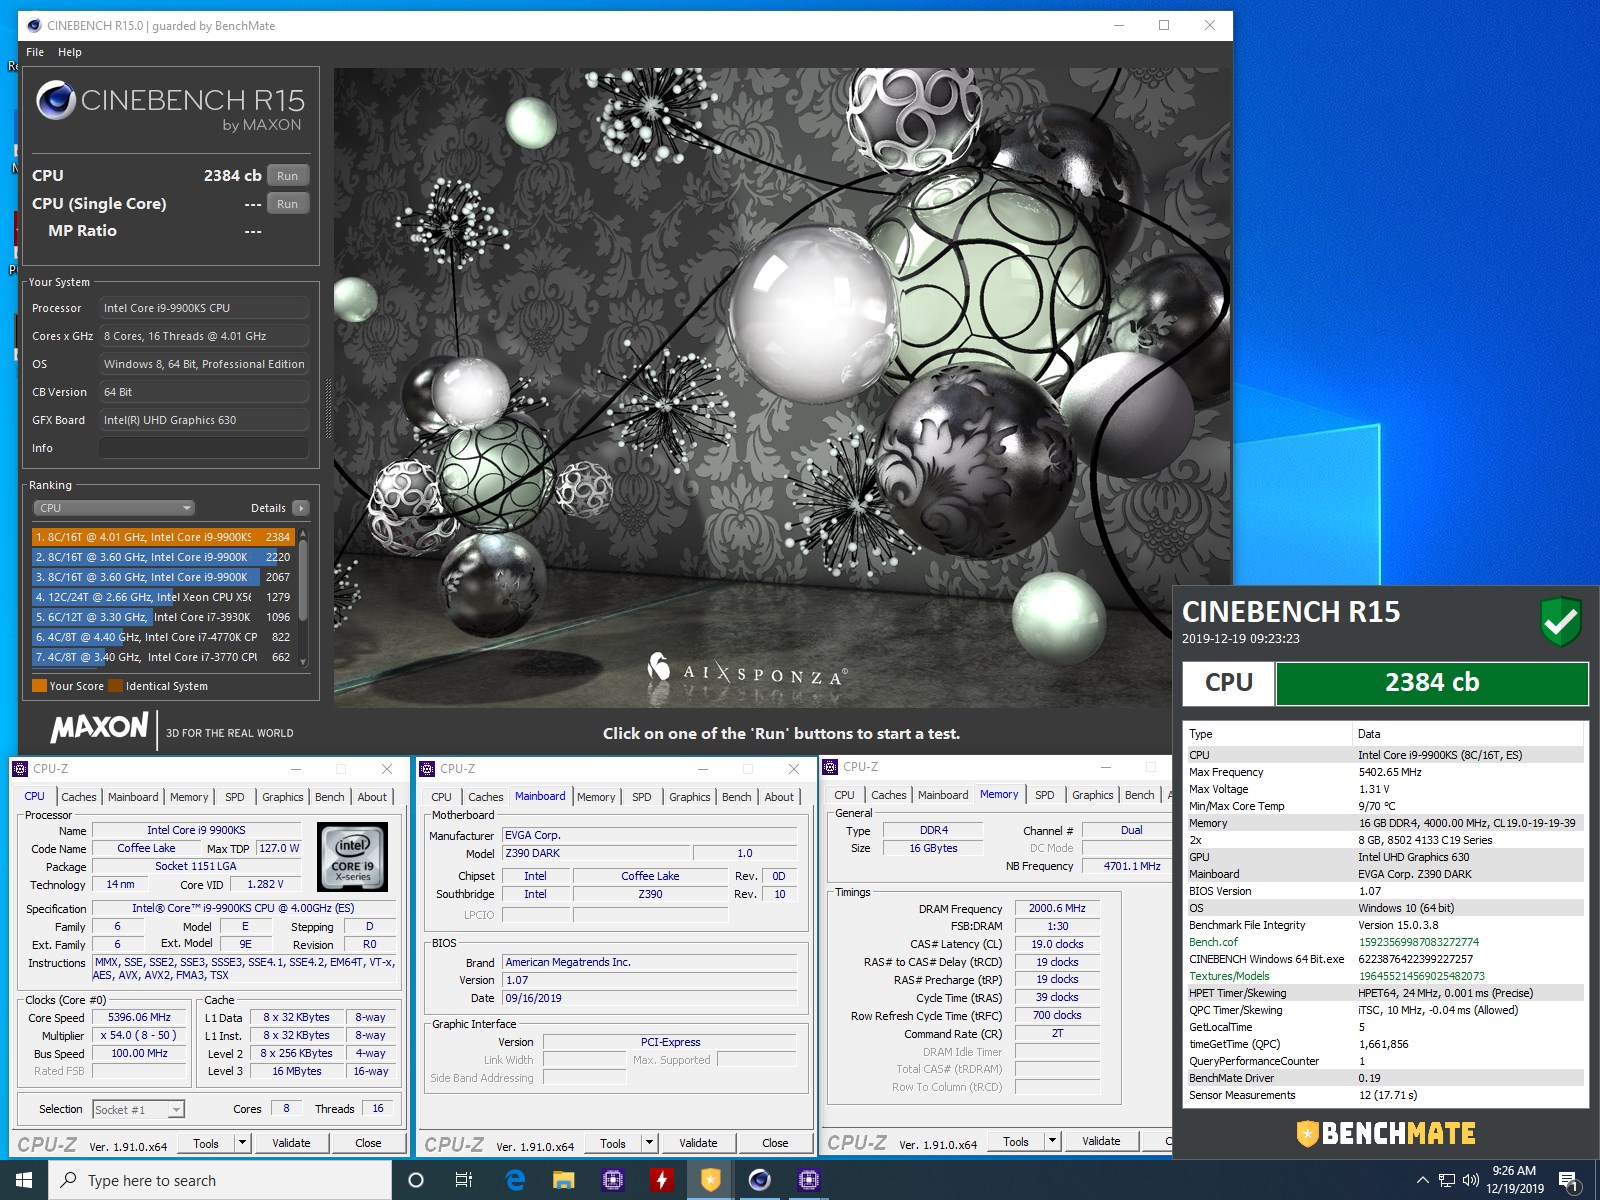Click Validate in second CPU-Z window
The height and width of the screenshot is (1200, 1600).
click(698, 1143)
